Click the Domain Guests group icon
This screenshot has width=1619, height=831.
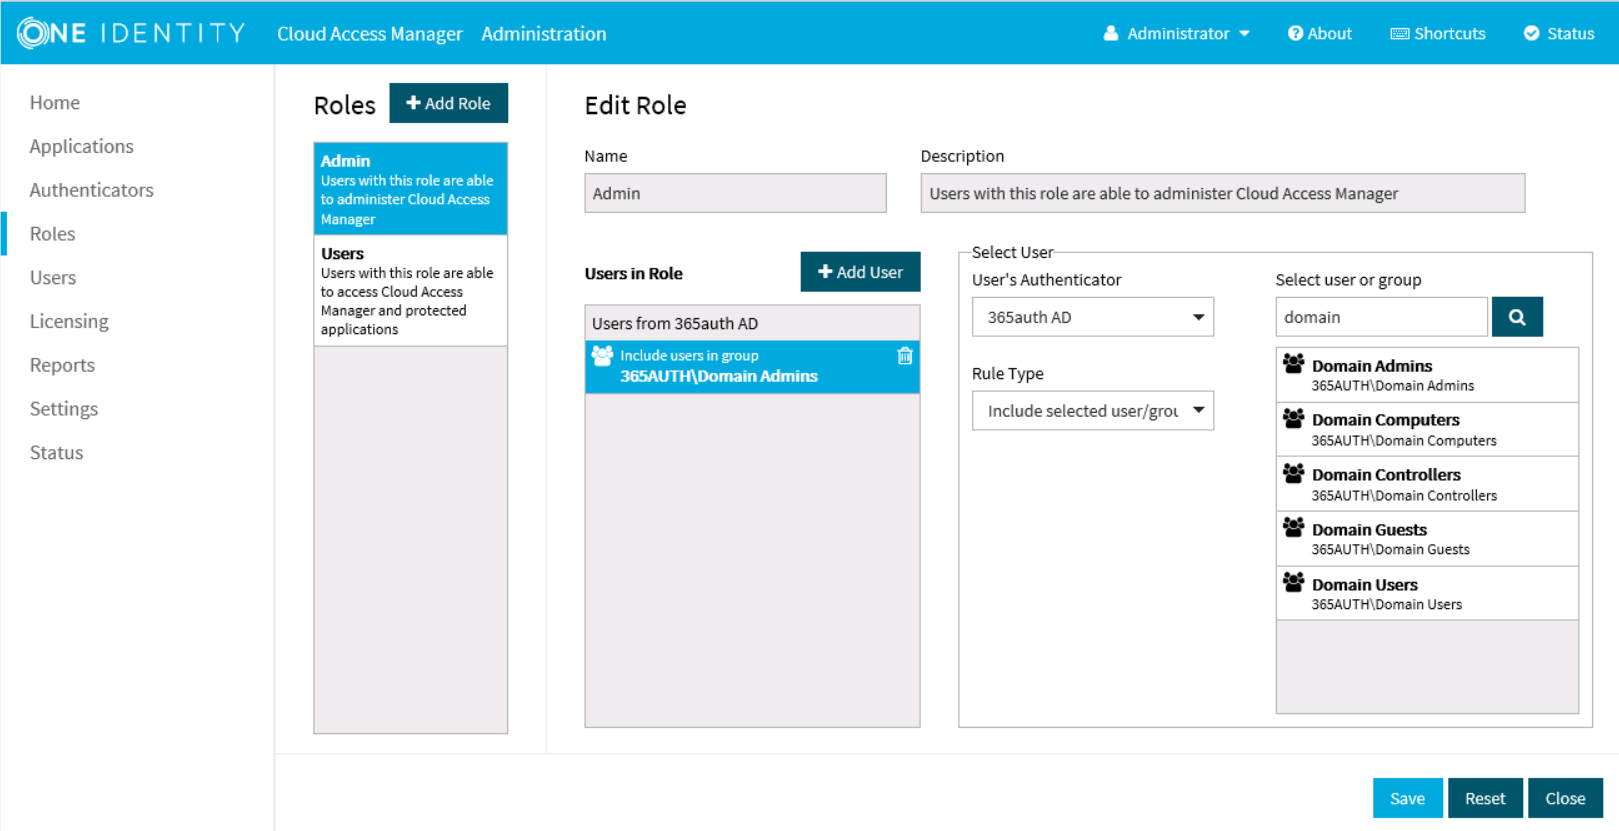[1293, 527]
